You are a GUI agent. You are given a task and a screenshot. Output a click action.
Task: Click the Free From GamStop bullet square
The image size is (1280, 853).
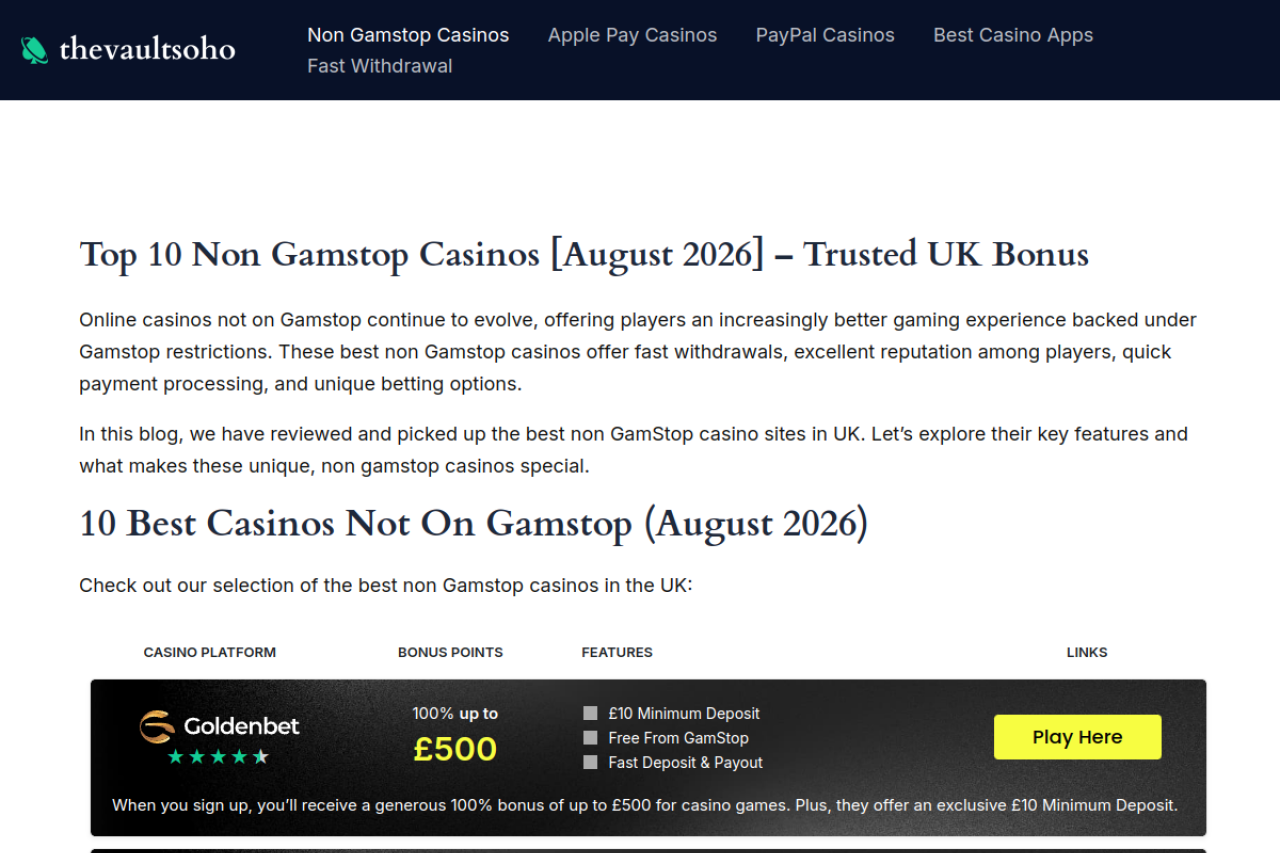click(590, 738)
